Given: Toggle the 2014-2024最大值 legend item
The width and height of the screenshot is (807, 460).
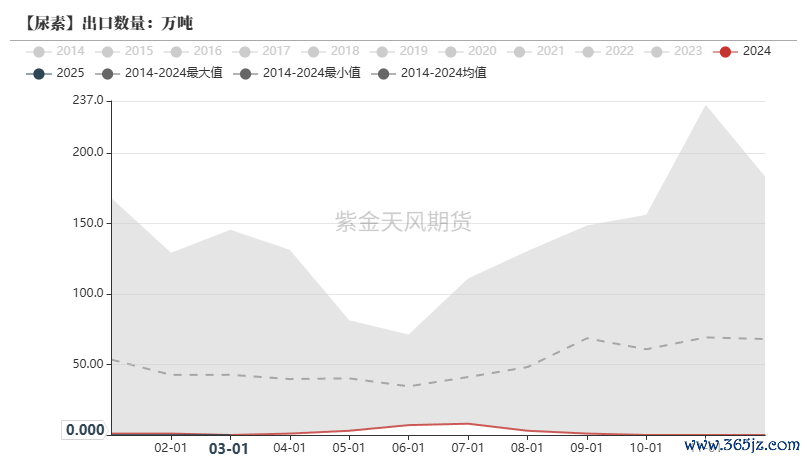Looking at the screenshot, I should [x=109, y=73].
